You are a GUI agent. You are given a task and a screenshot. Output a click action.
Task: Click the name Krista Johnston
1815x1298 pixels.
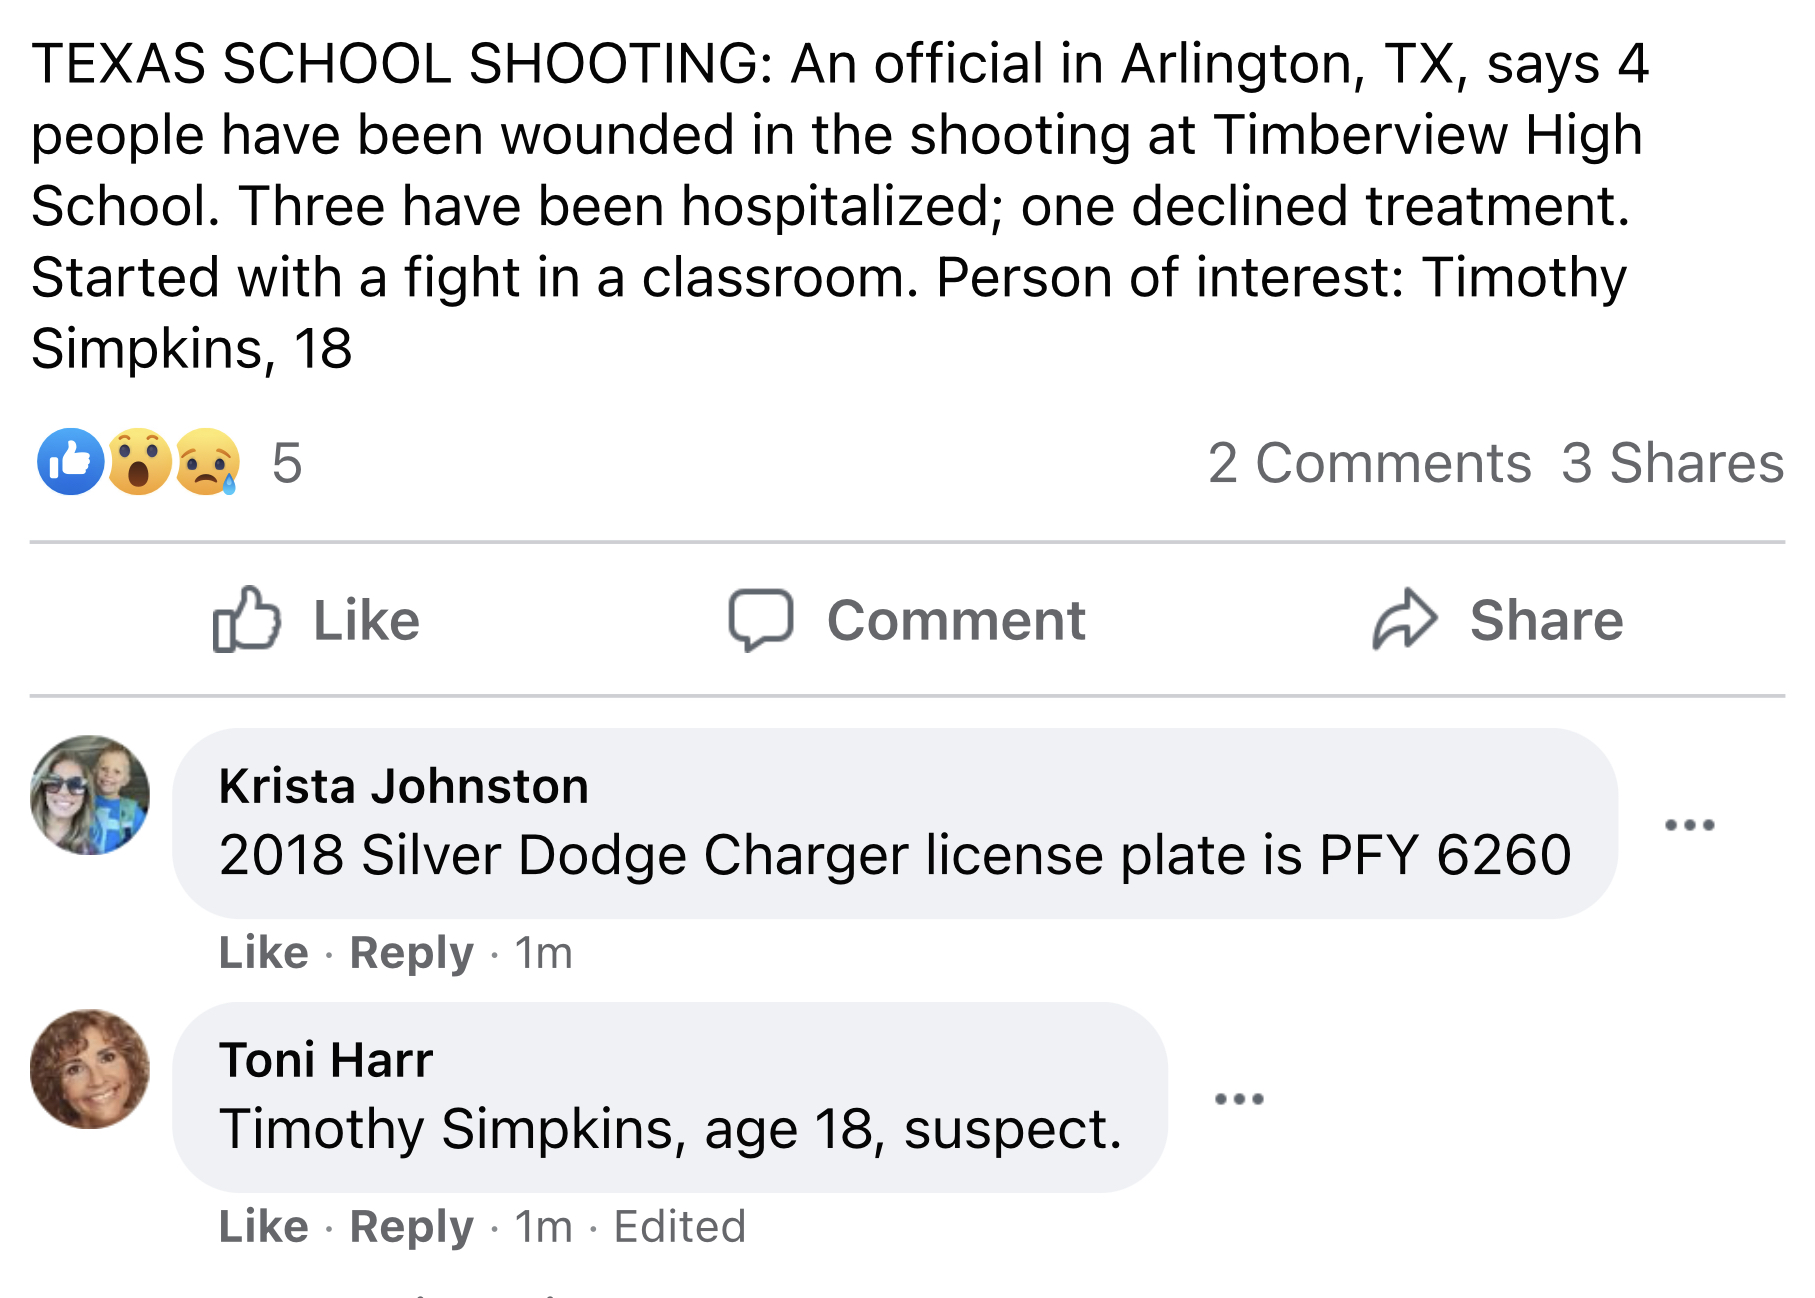coord(404,786)
